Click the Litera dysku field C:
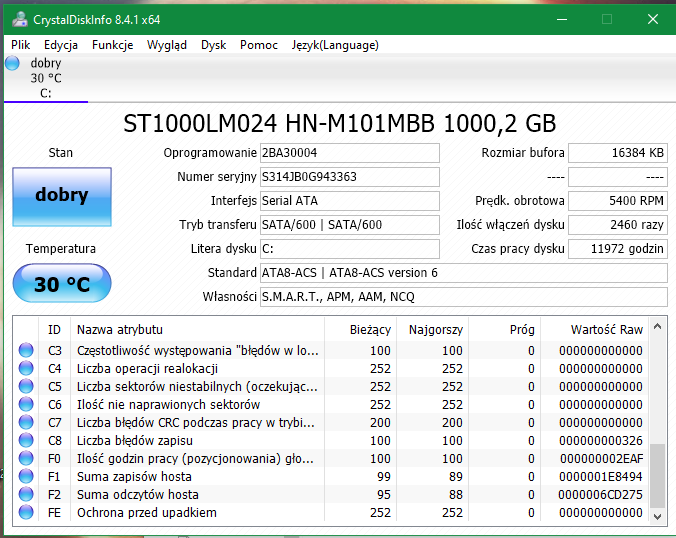 point(350,249)
